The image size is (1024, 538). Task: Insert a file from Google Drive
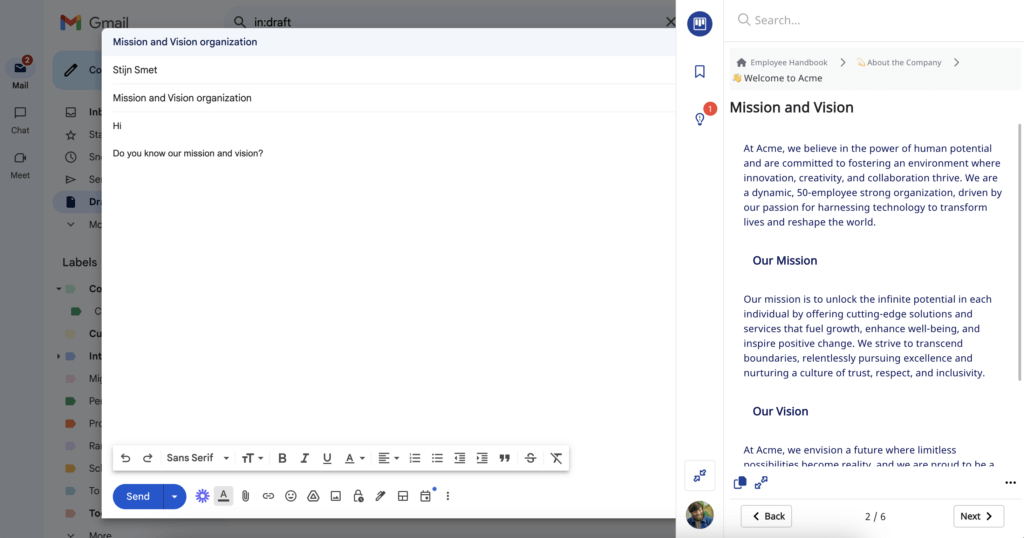[313, 496]
